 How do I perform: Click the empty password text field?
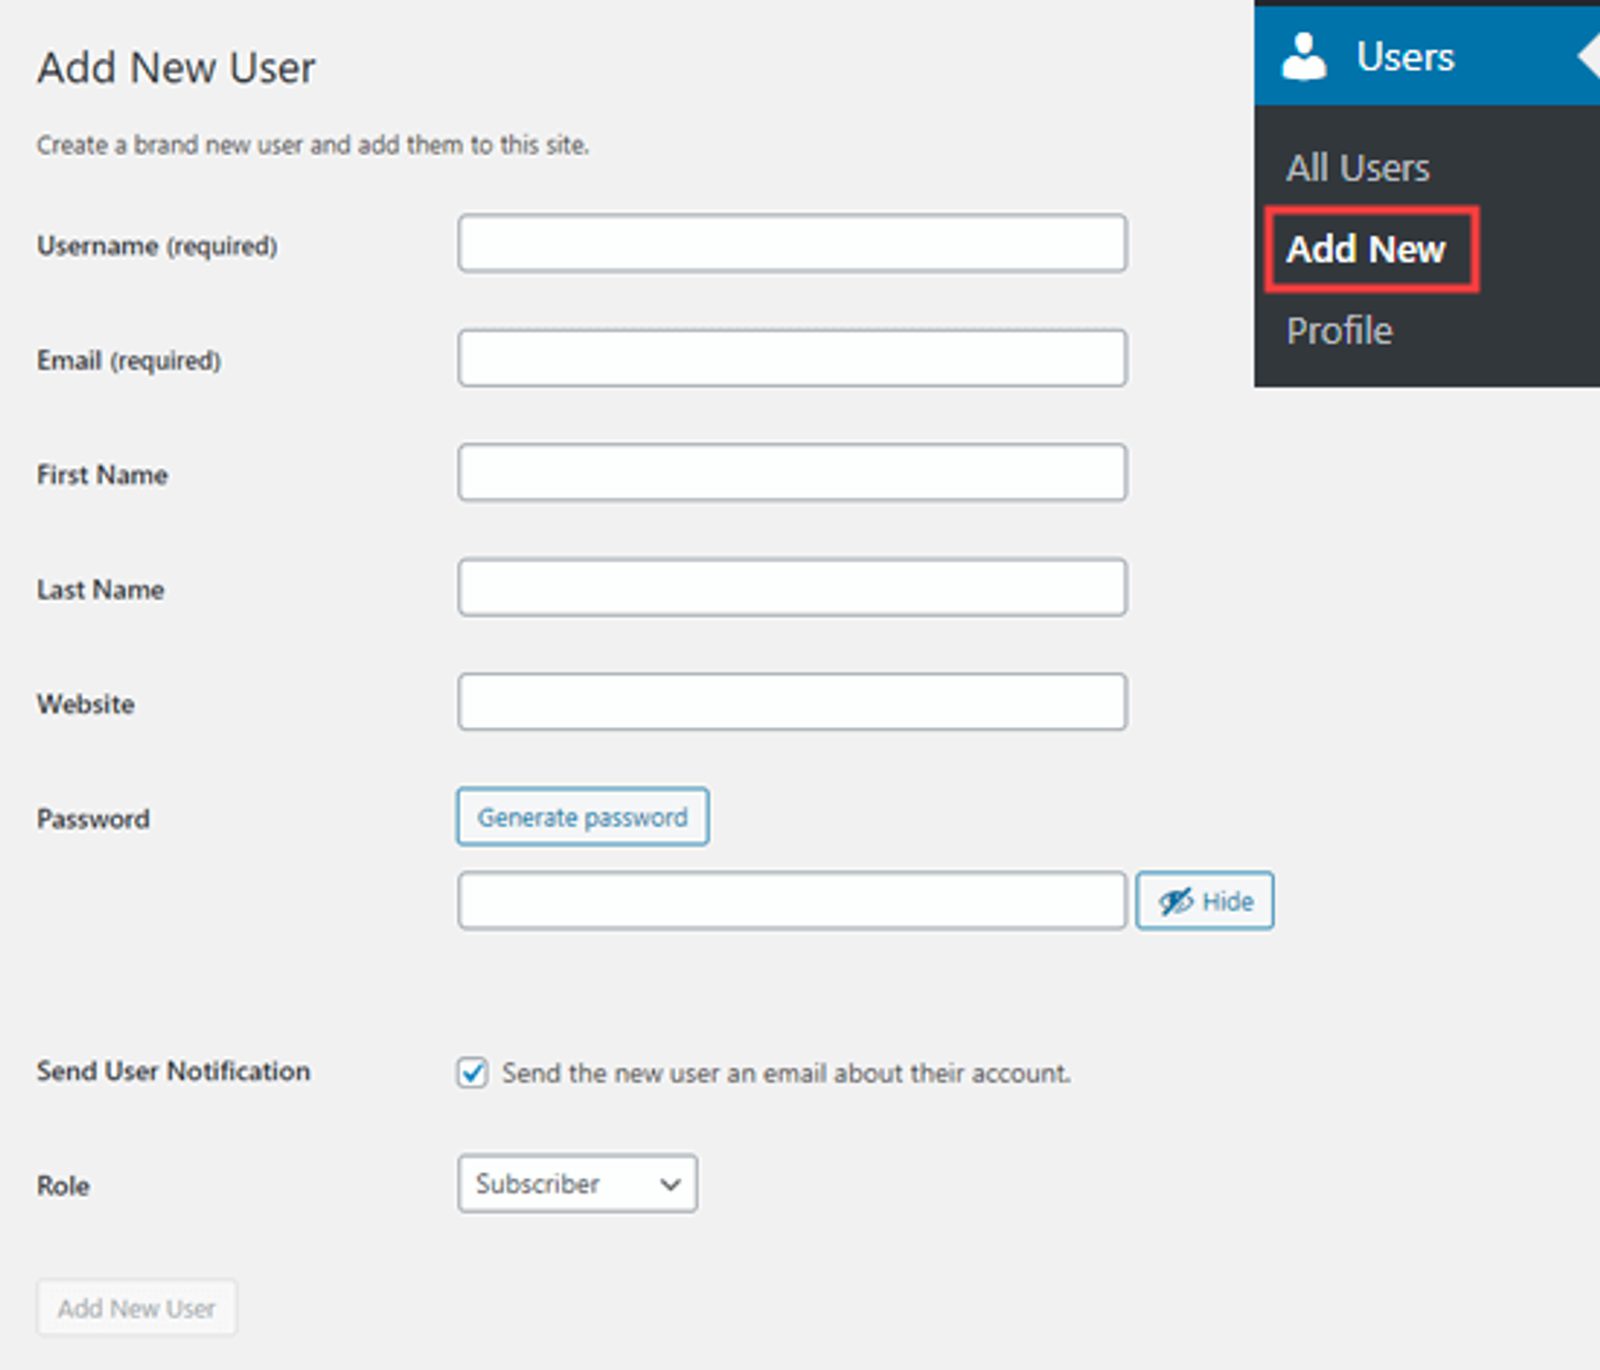point(793,900)
